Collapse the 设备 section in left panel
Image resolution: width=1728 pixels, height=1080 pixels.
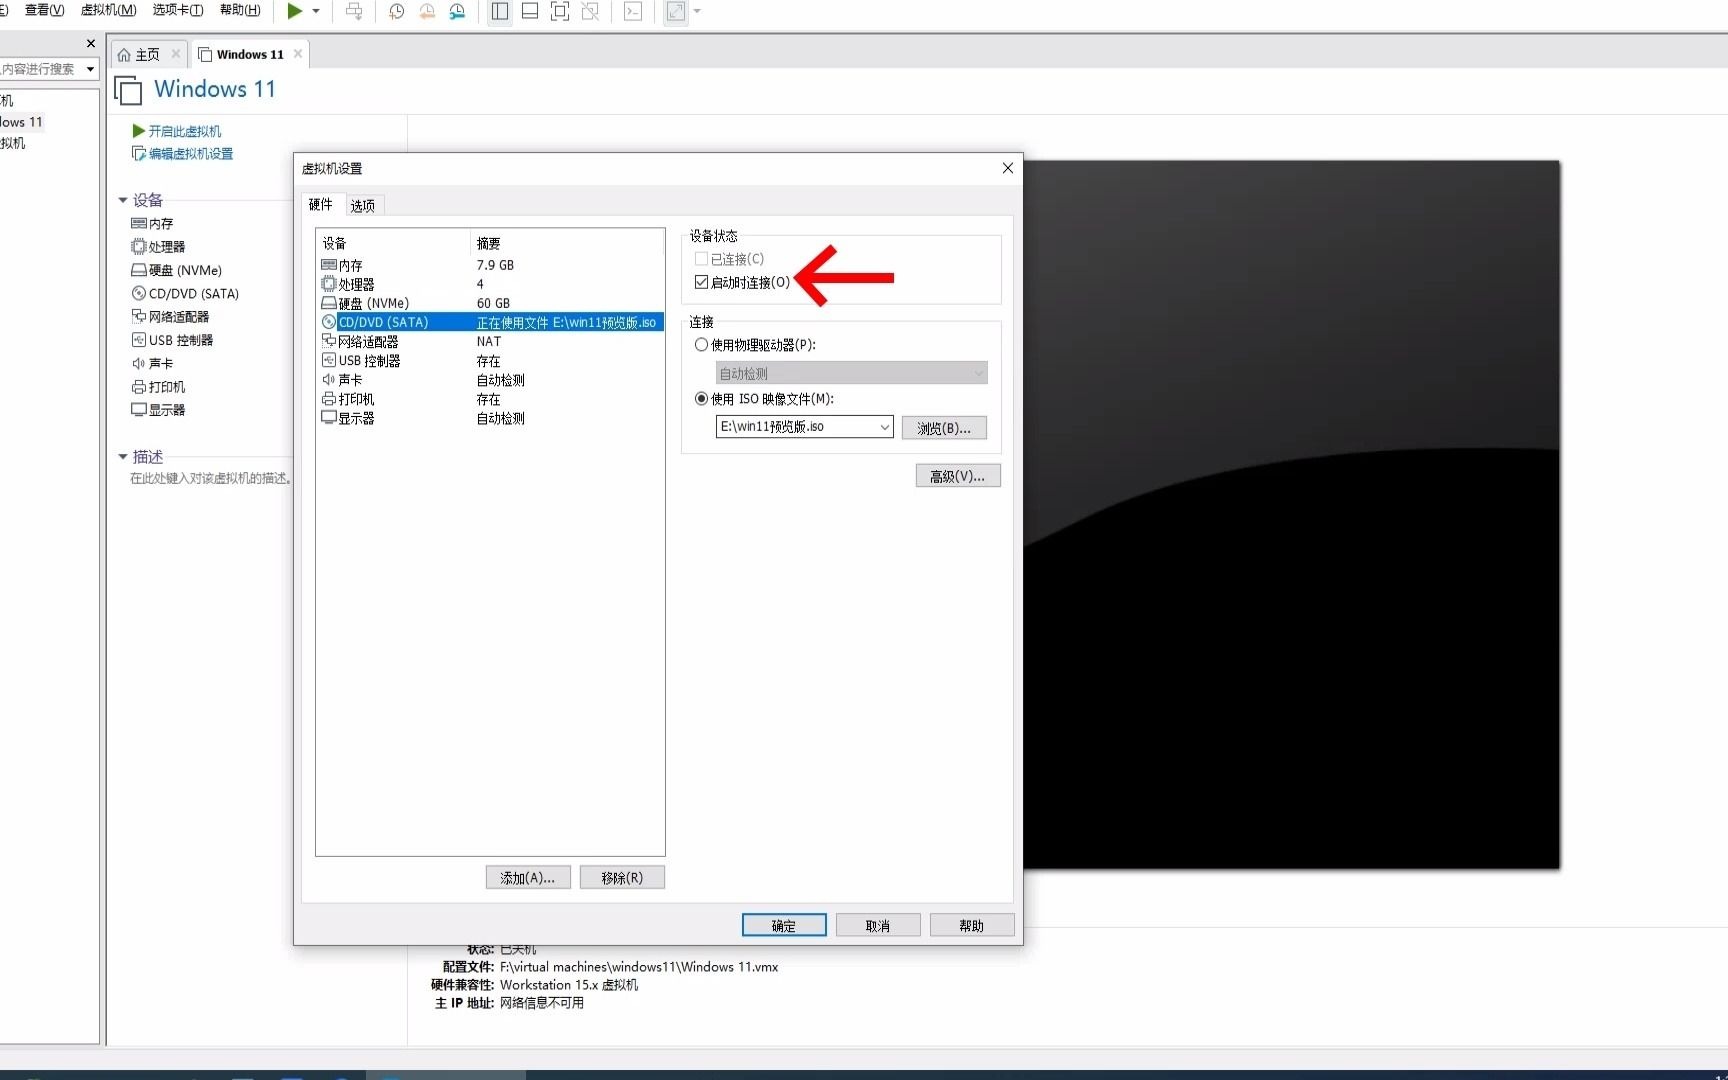coord(123,199)
